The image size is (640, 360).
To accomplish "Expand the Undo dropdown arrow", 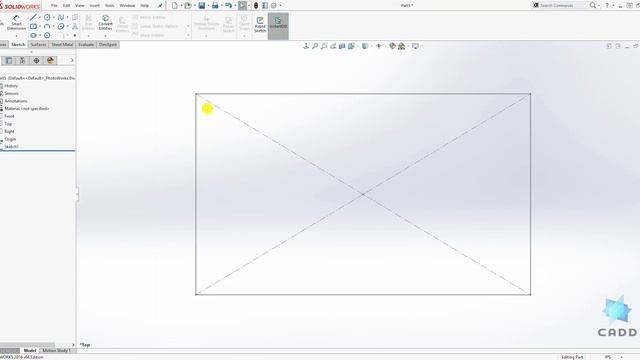I will [x=235, y=5].
